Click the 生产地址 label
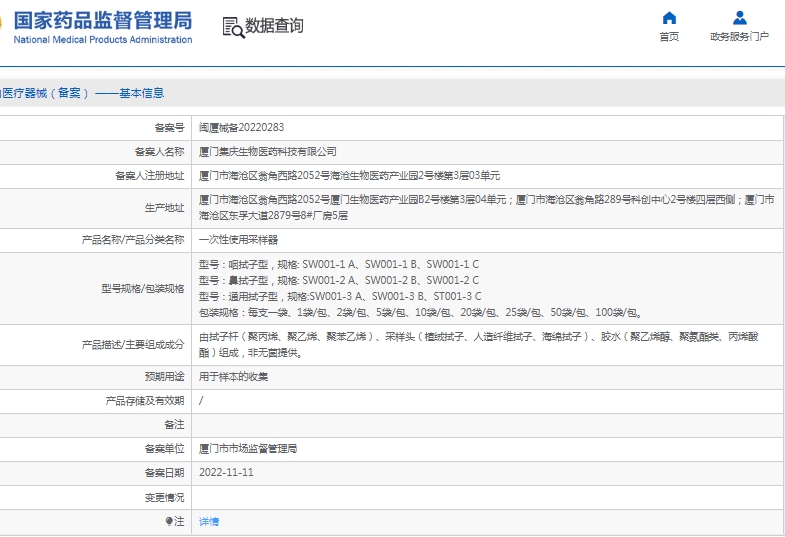 point(164,208)
